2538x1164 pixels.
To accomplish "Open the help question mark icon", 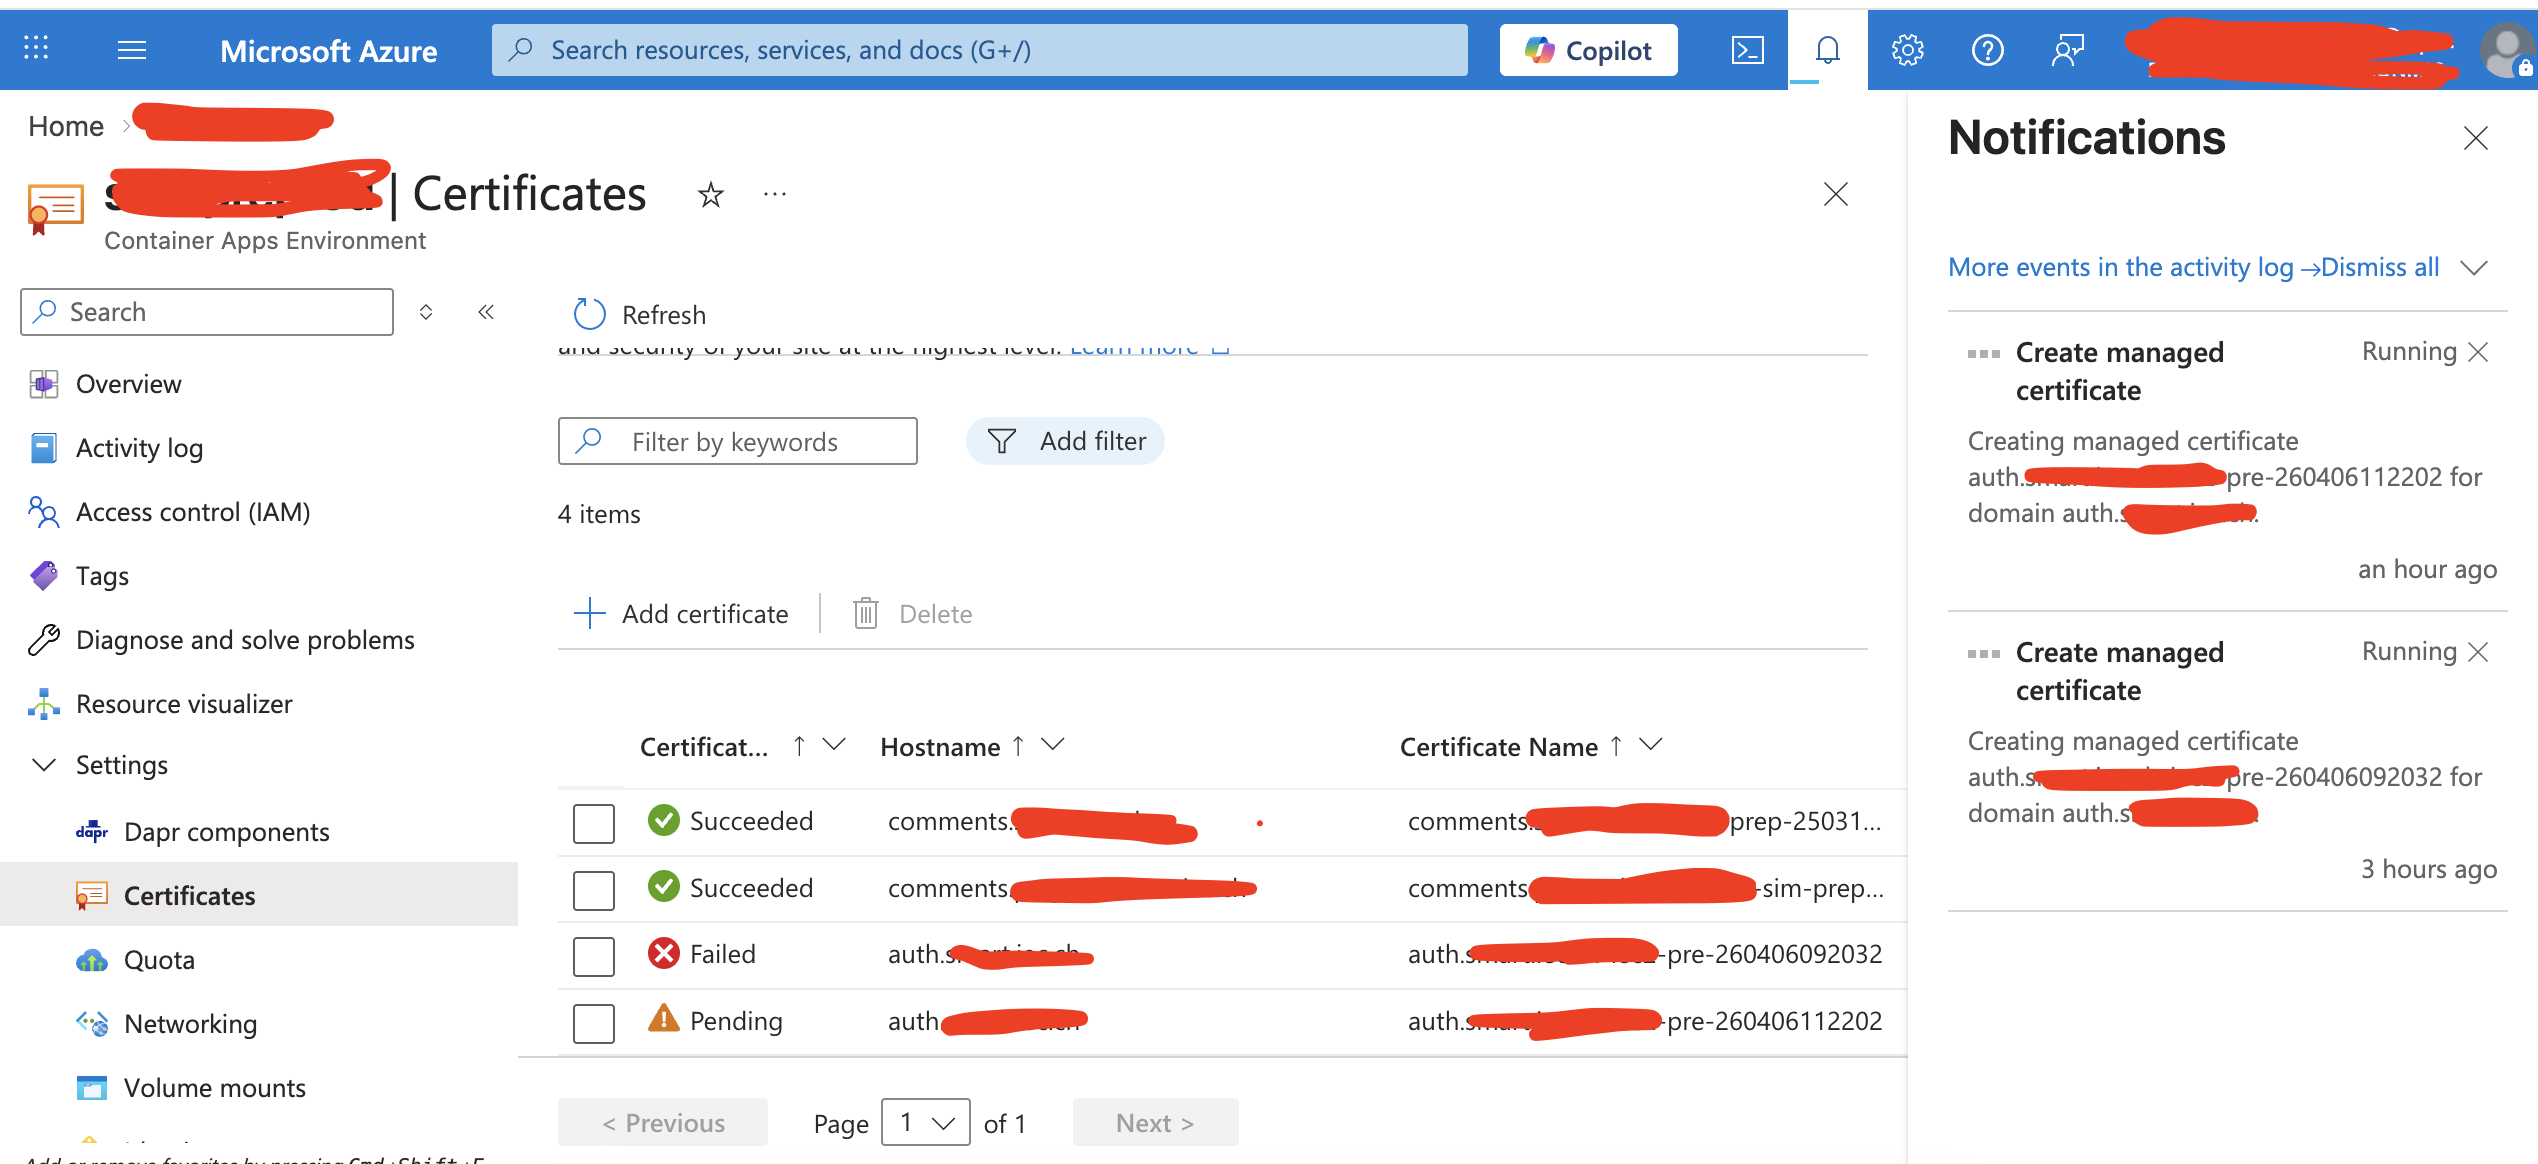I will click(1987, 50).
